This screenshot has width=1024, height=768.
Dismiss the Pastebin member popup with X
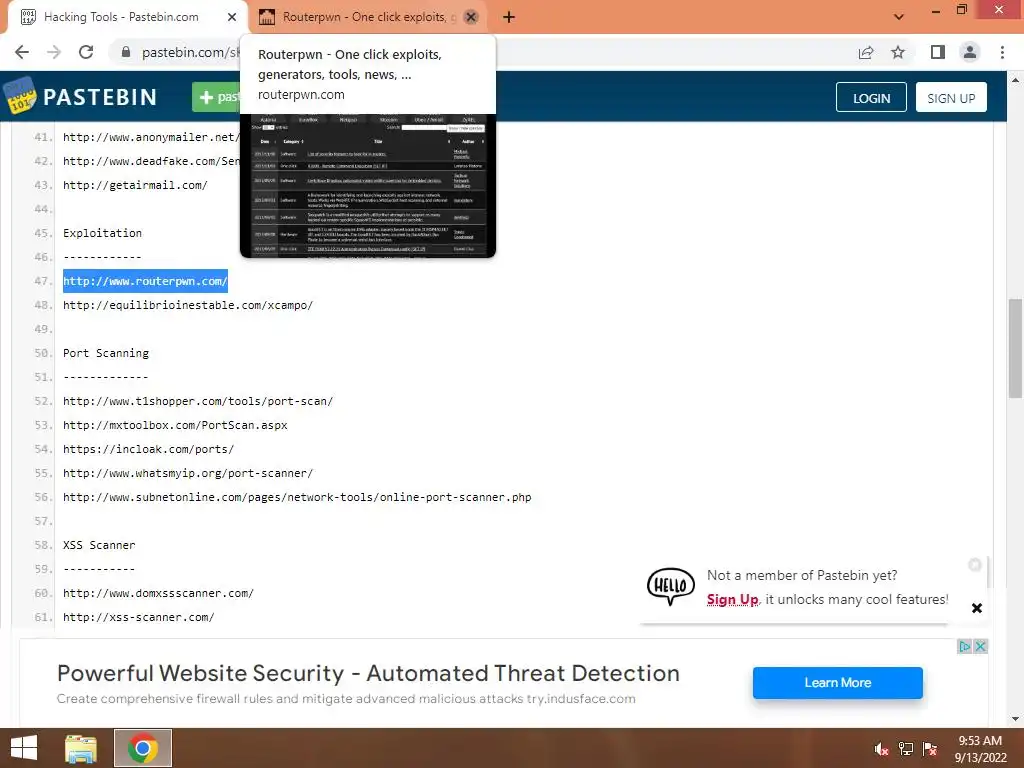[976, 608]
